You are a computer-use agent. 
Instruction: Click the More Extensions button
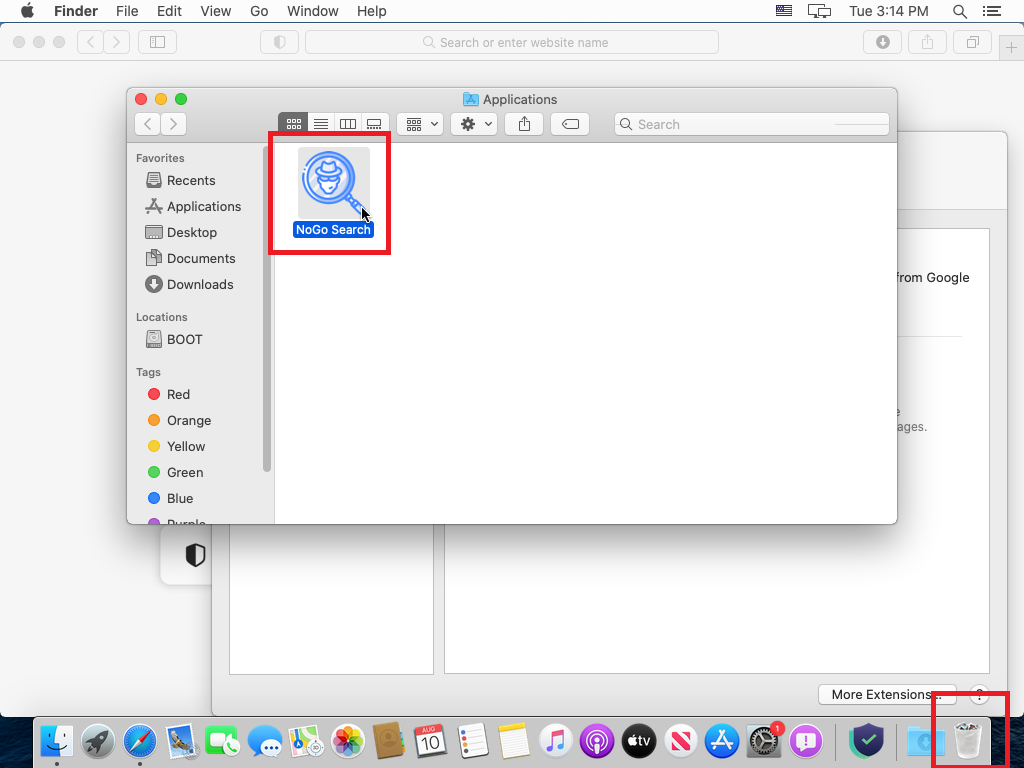pos(887,694)
